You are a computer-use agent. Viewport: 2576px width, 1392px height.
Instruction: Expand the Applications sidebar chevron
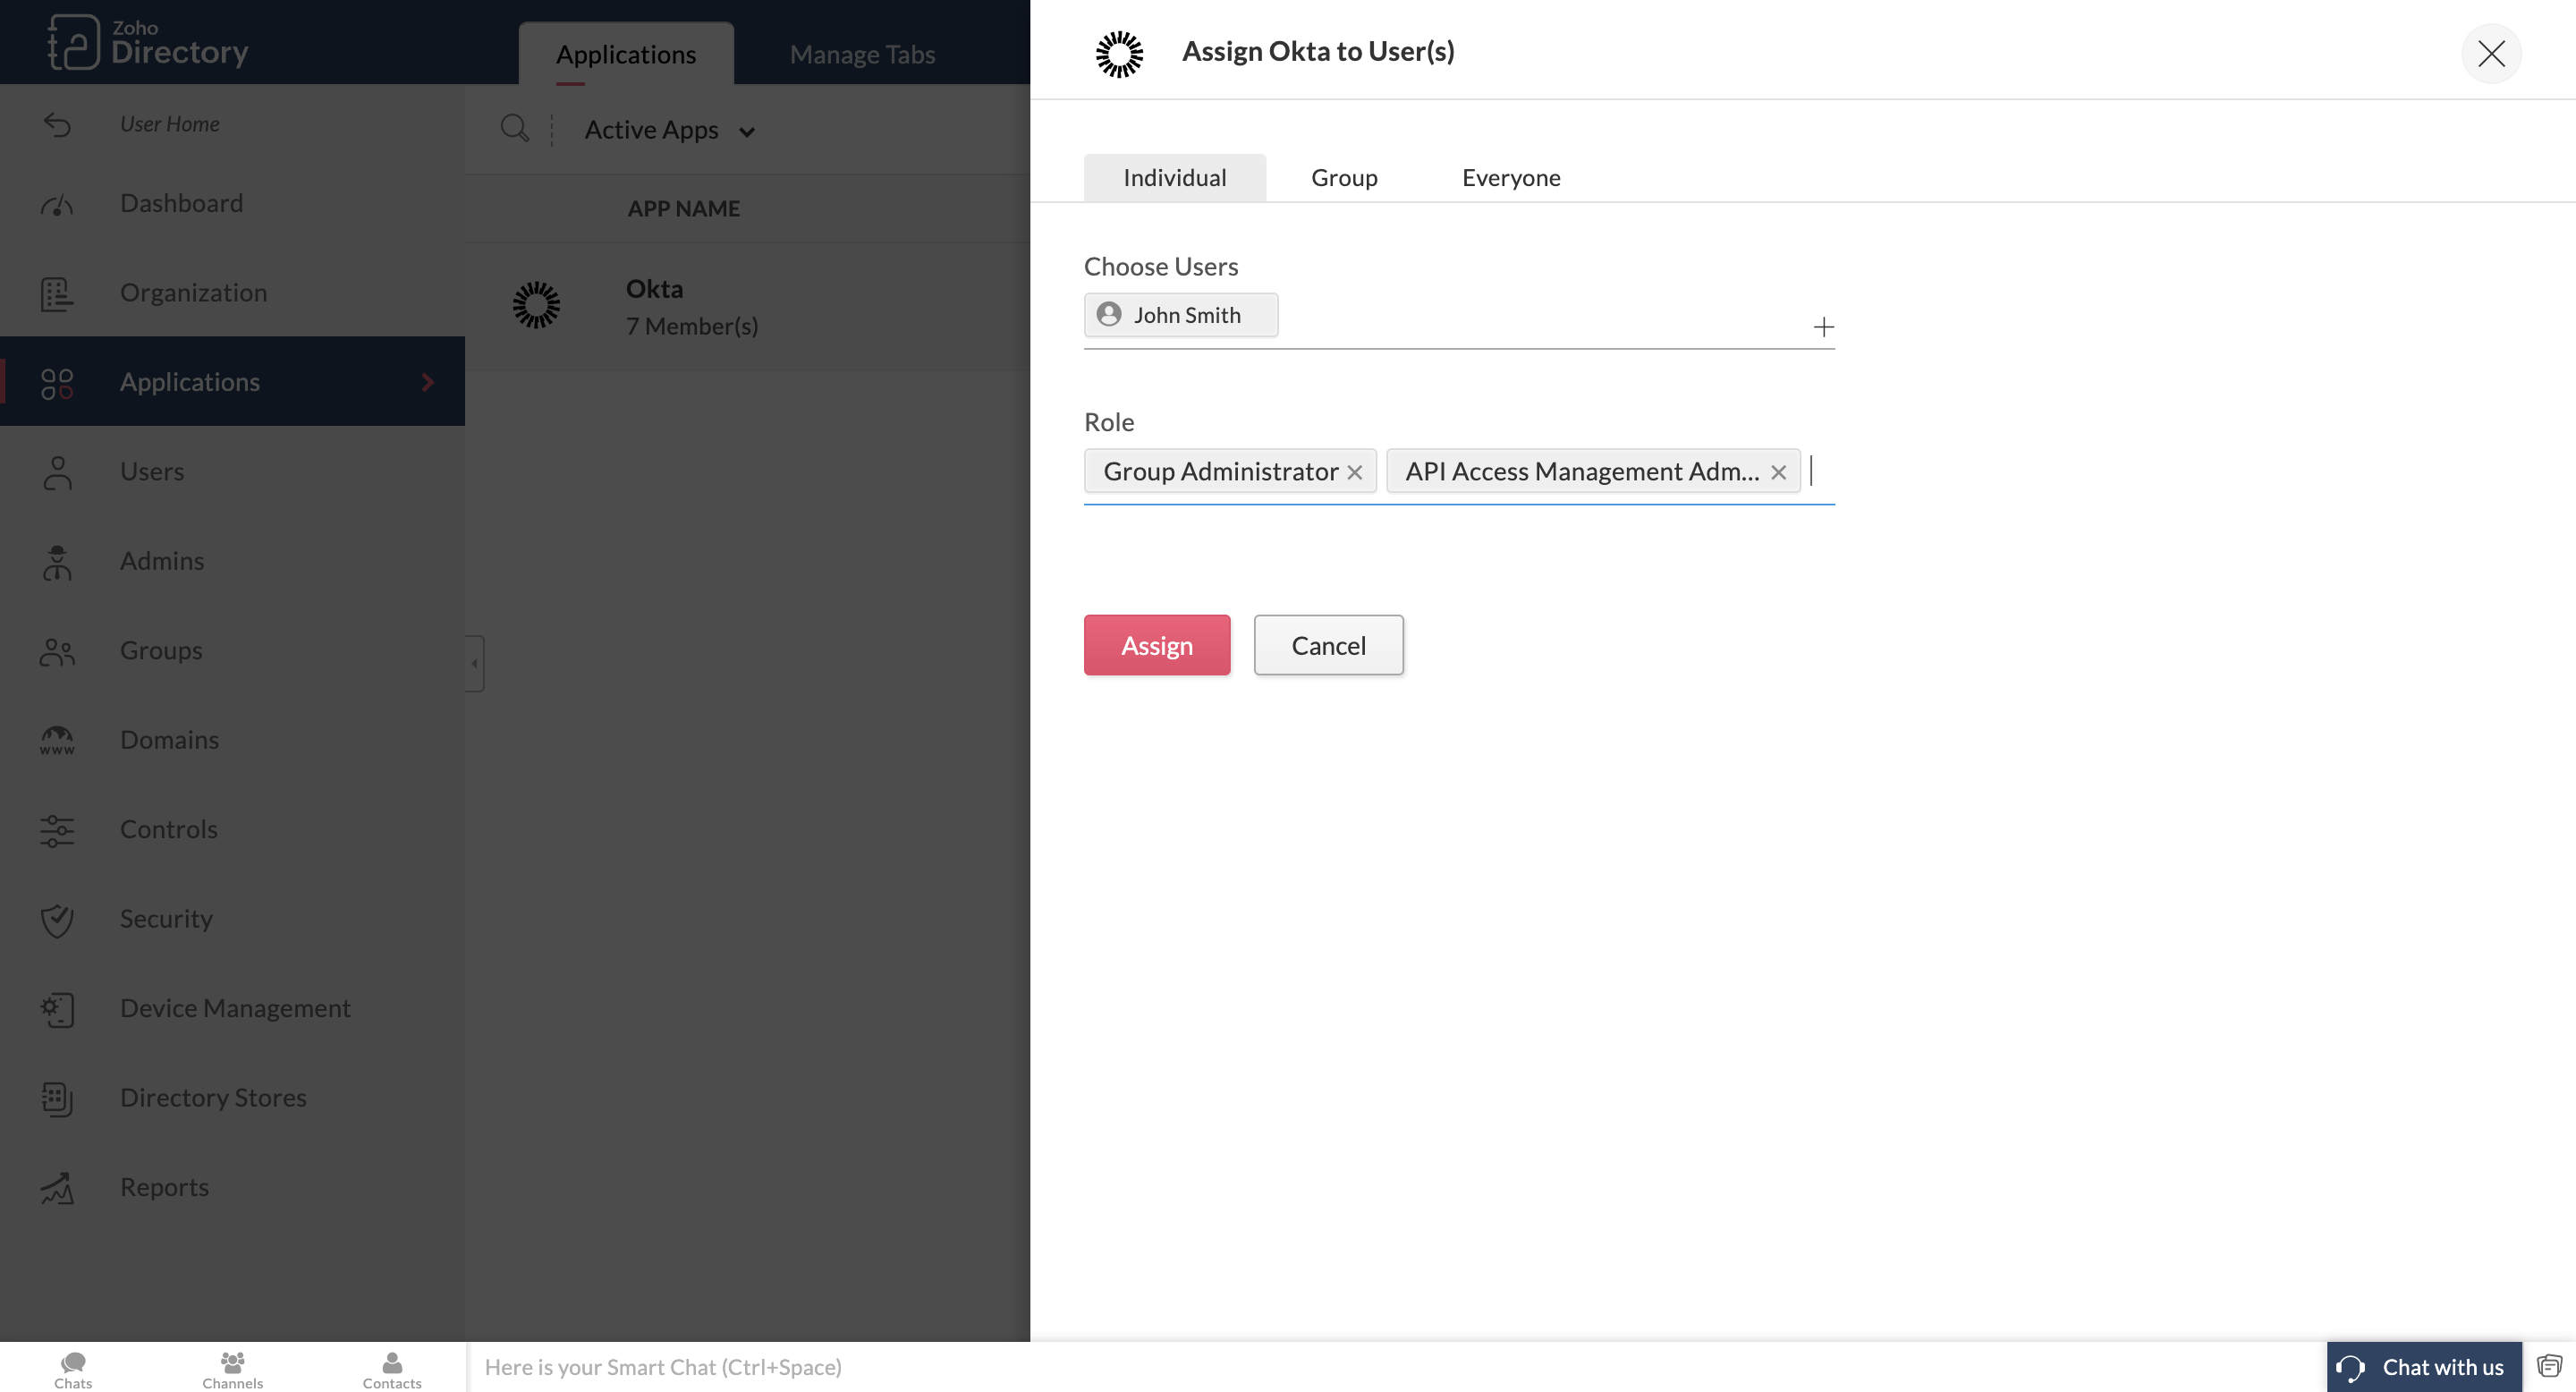(x=428, y=382)
